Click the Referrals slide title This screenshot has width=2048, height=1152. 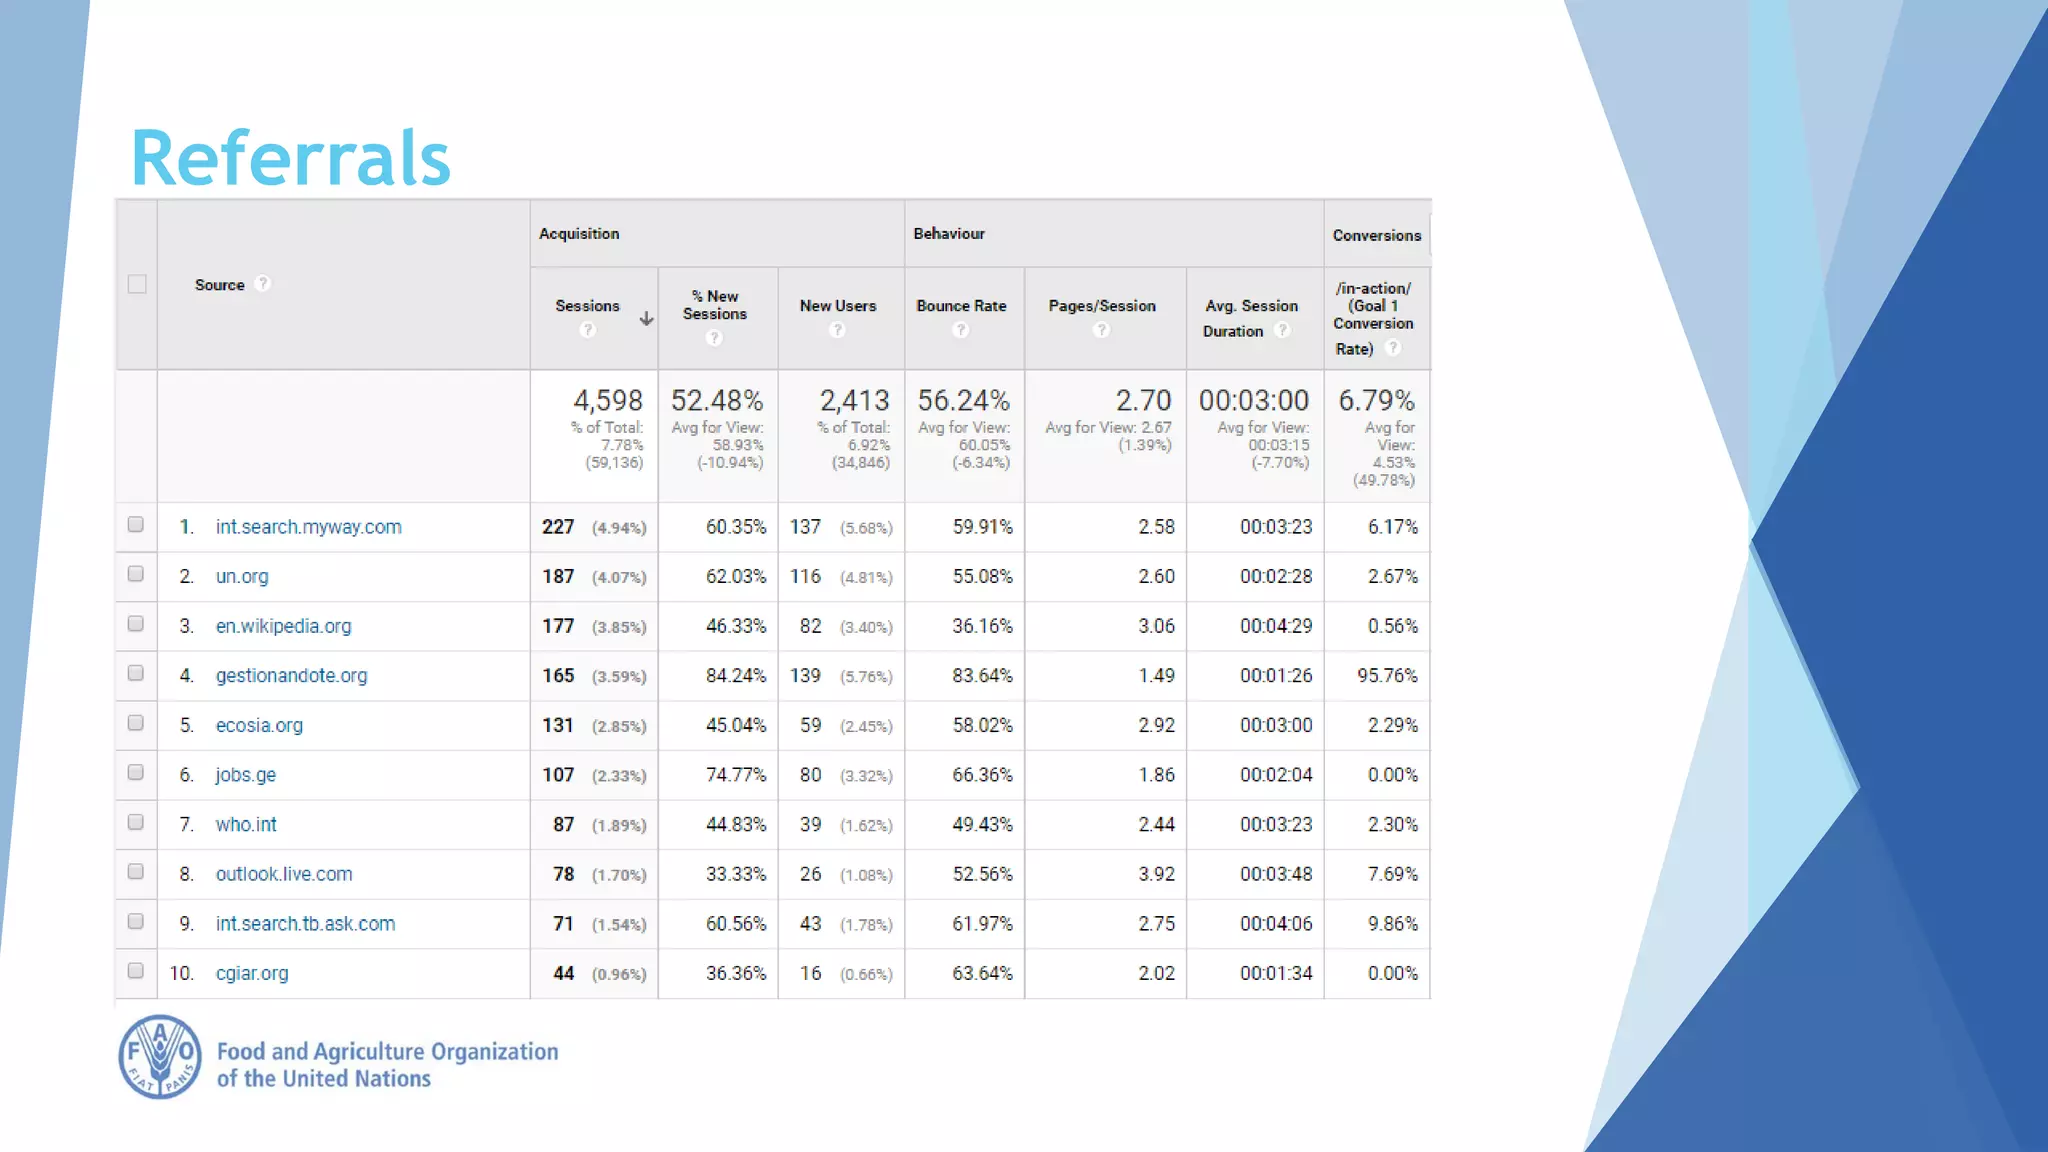291,158
